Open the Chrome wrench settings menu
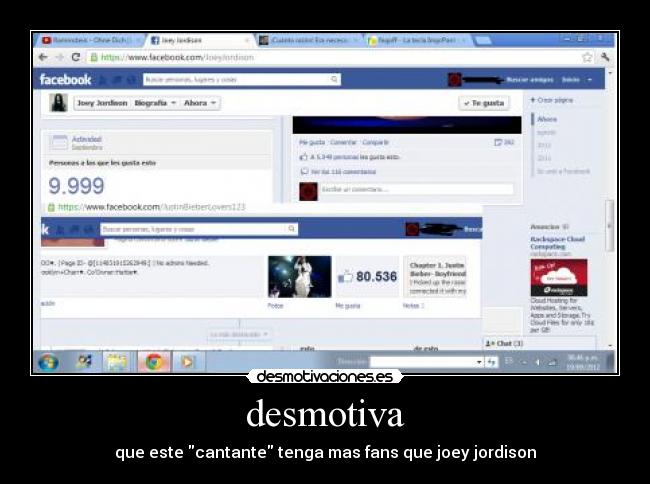 (x=604, y=57)
